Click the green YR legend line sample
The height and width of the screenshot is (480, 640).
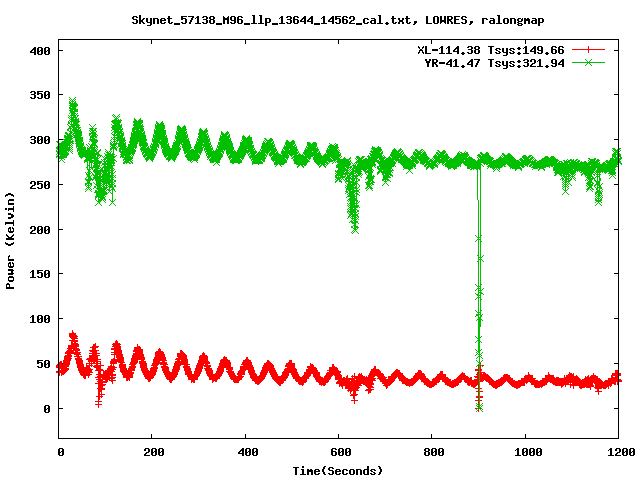[588, 62]
